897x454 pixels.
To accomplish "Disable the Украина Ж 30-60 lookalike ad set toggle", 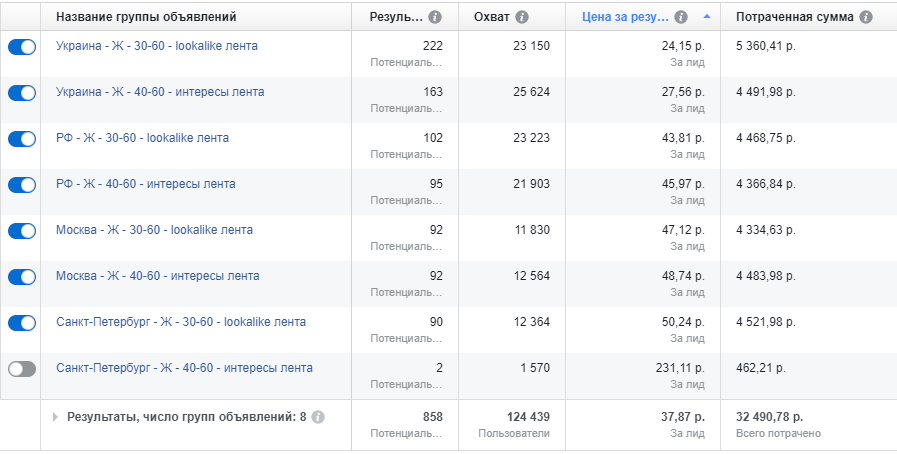I will pyautogui.click(x=22, y=47).
